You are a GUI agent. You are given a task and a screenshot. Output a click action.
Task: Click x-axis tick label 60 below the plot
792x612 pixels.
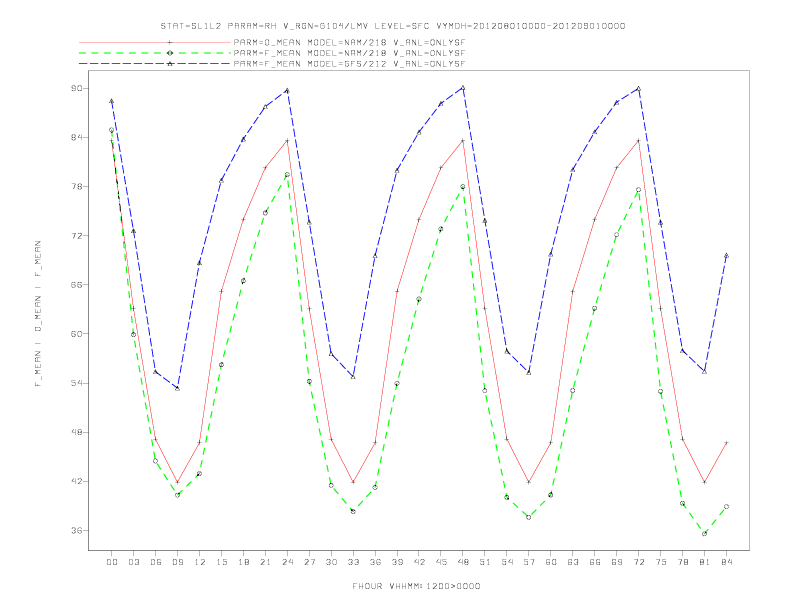[x=551, y=562]
